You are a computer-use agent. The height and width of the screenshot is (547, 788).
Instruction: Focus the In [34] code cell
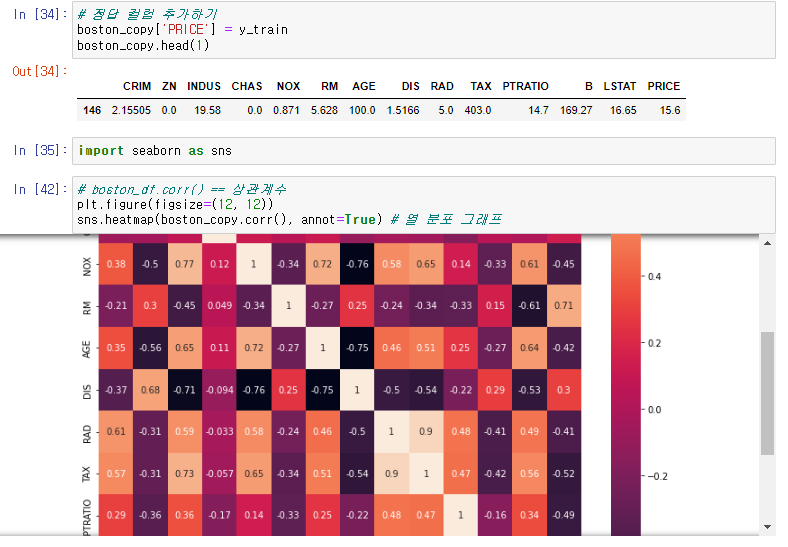click(424, 30)
